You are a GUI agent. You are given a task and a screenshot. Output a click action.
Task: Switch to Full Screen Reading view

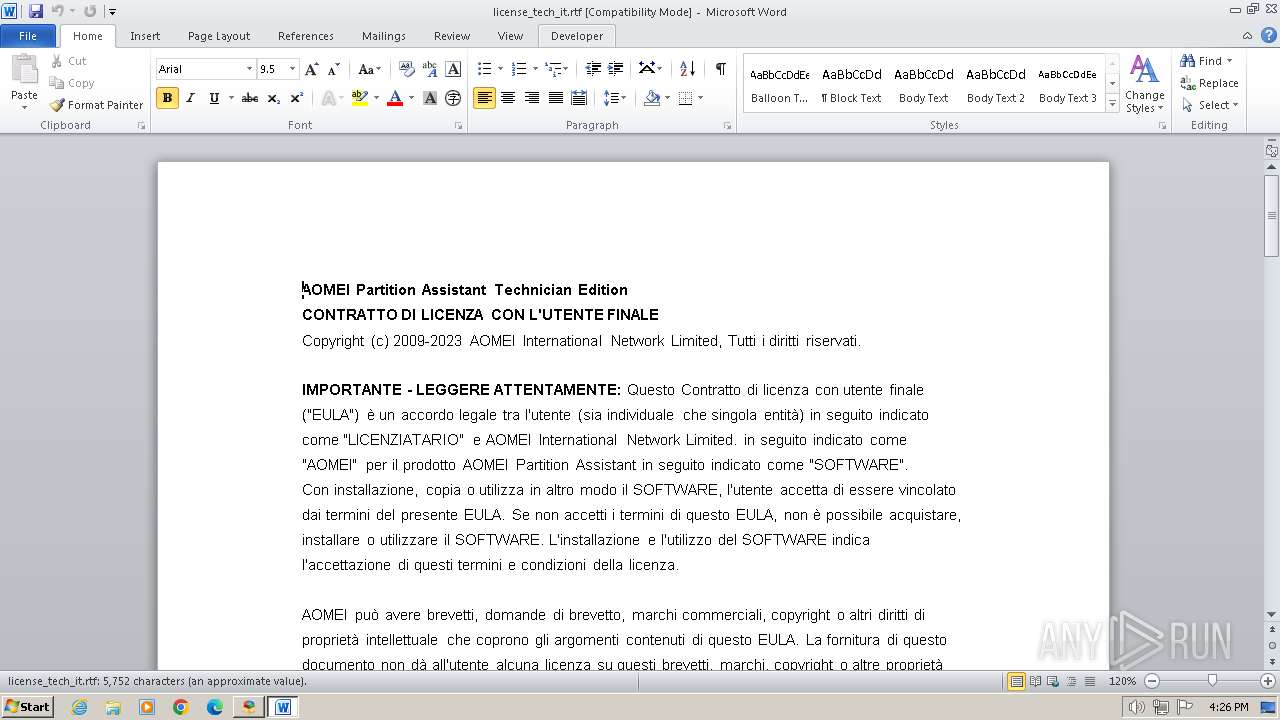point(1035,681)
